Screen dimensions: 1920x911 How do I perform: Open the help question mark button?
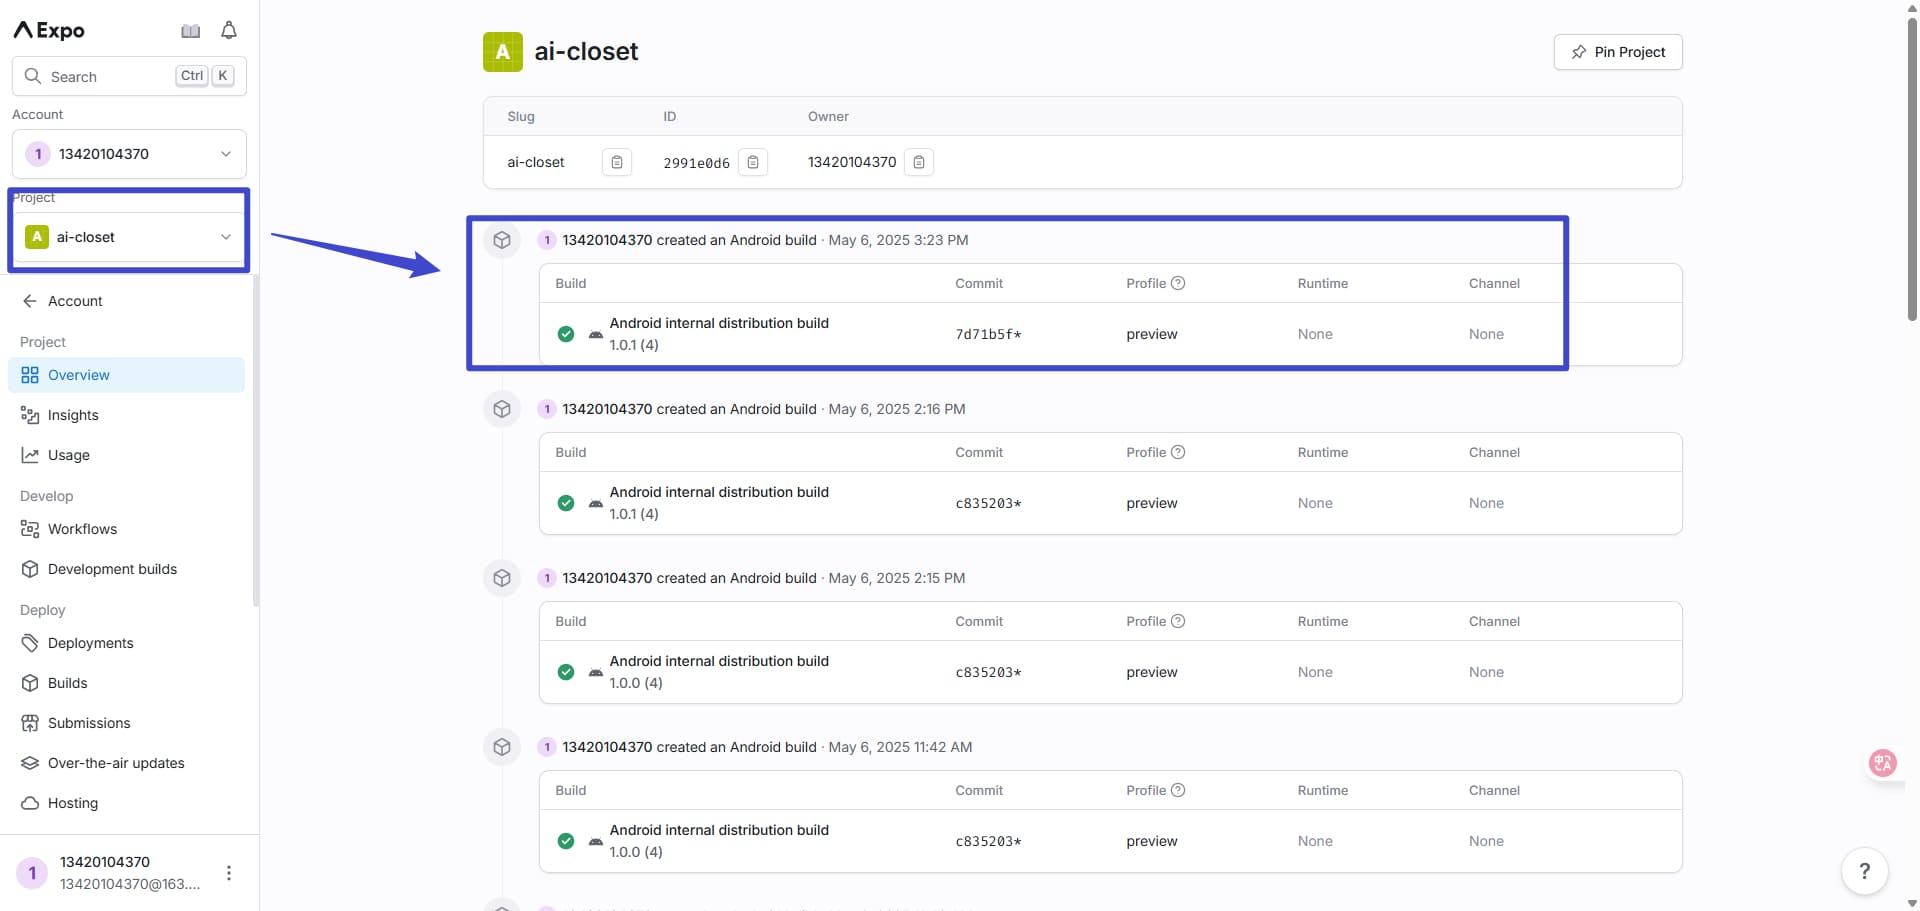point(1864,870)
